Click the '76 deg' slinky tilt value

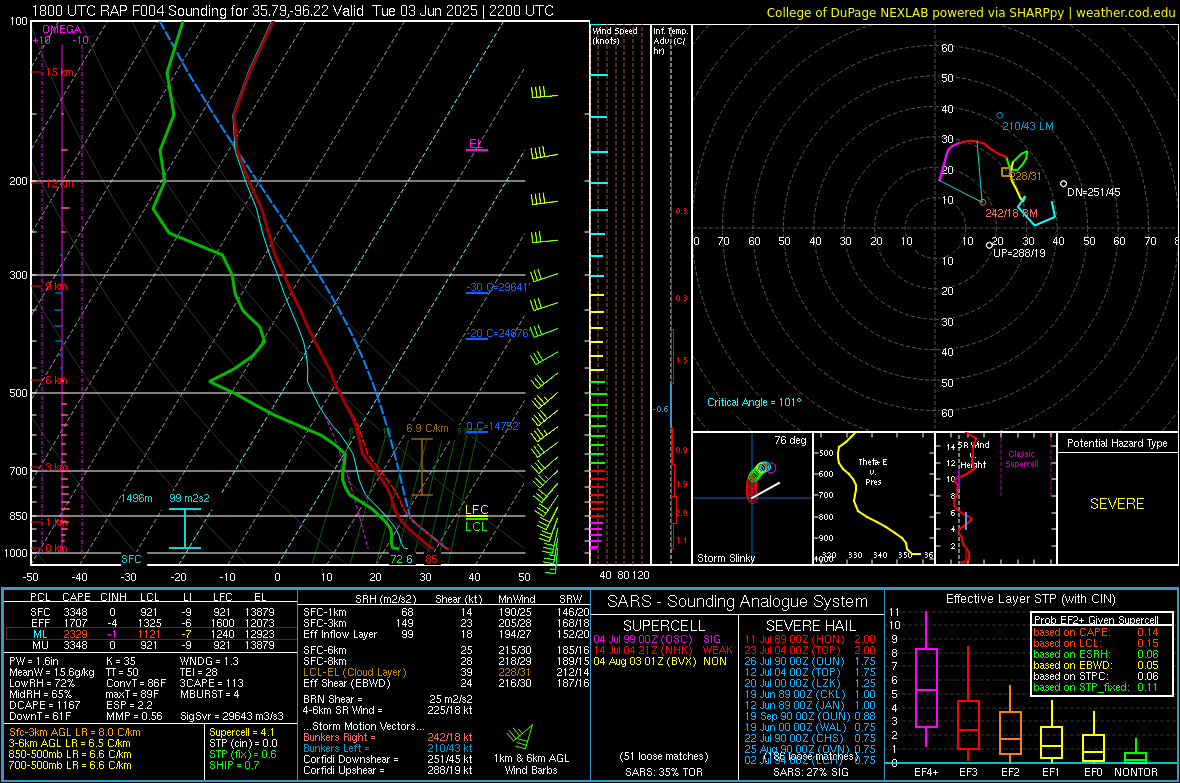click(790, 440)
